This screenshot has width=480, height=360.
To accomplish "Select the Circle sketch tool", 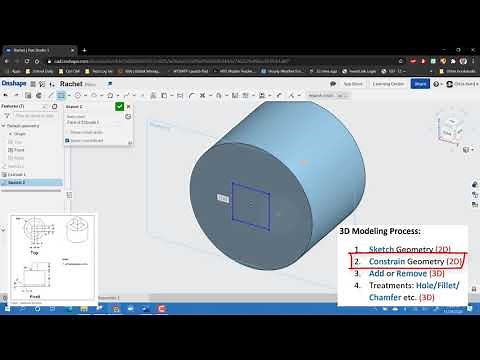I will pyautogui.click(x=78, y=96).
